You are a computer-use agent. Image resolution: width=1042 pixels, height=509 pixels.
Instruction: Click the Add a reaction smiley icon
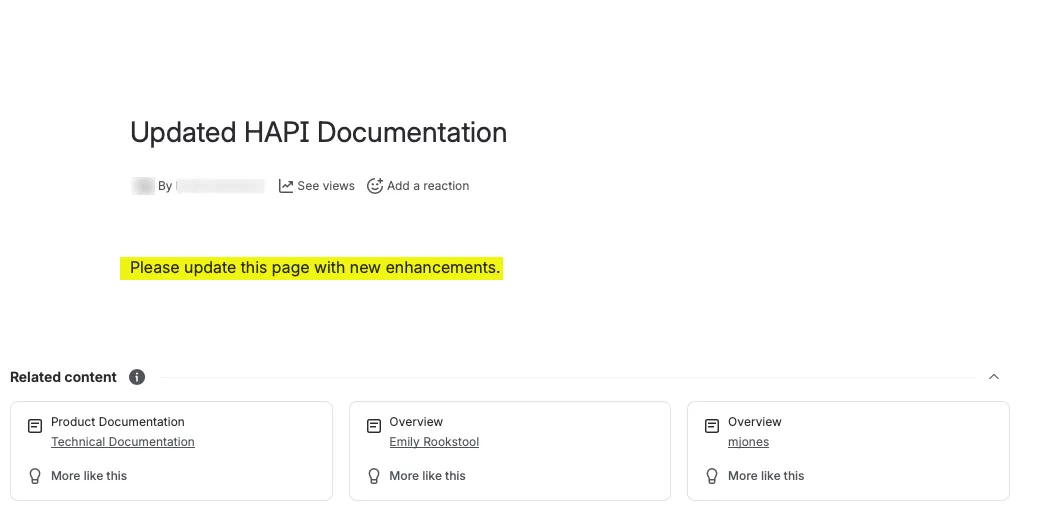pos(375,186)
